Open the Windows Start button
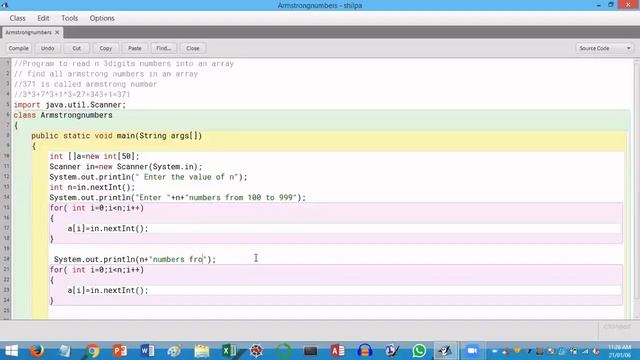The width and height of the screenshot is (640, 360). (11, 351)
